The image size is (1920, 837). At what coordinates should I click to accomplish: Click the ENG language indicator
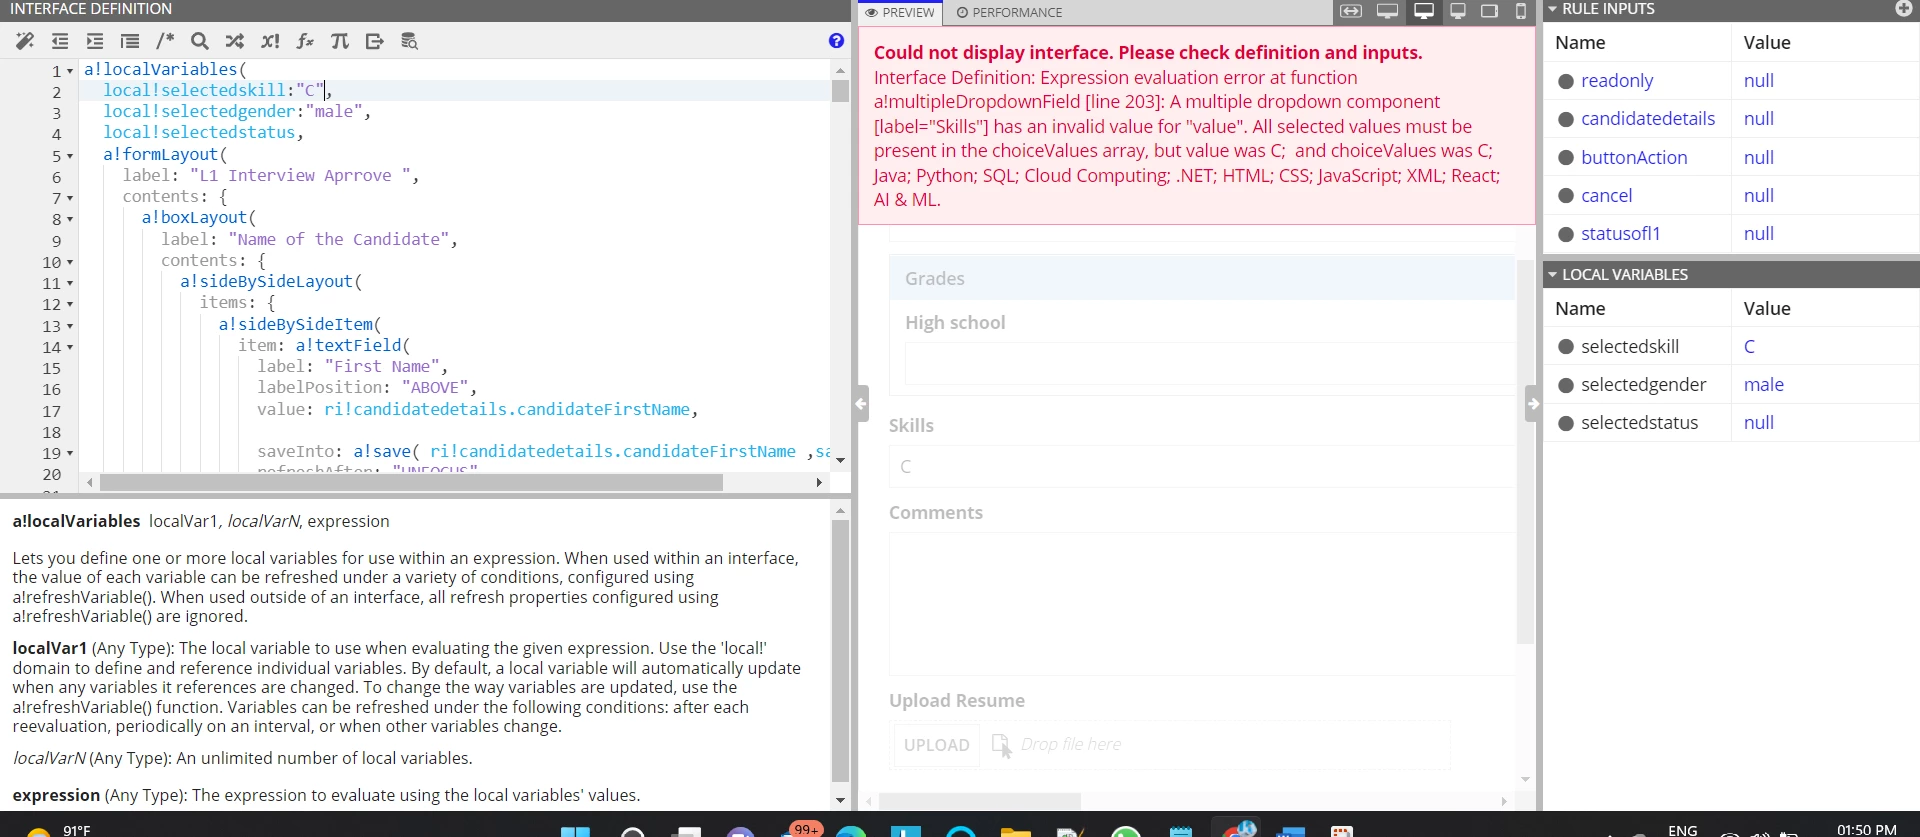point(1683,830)
